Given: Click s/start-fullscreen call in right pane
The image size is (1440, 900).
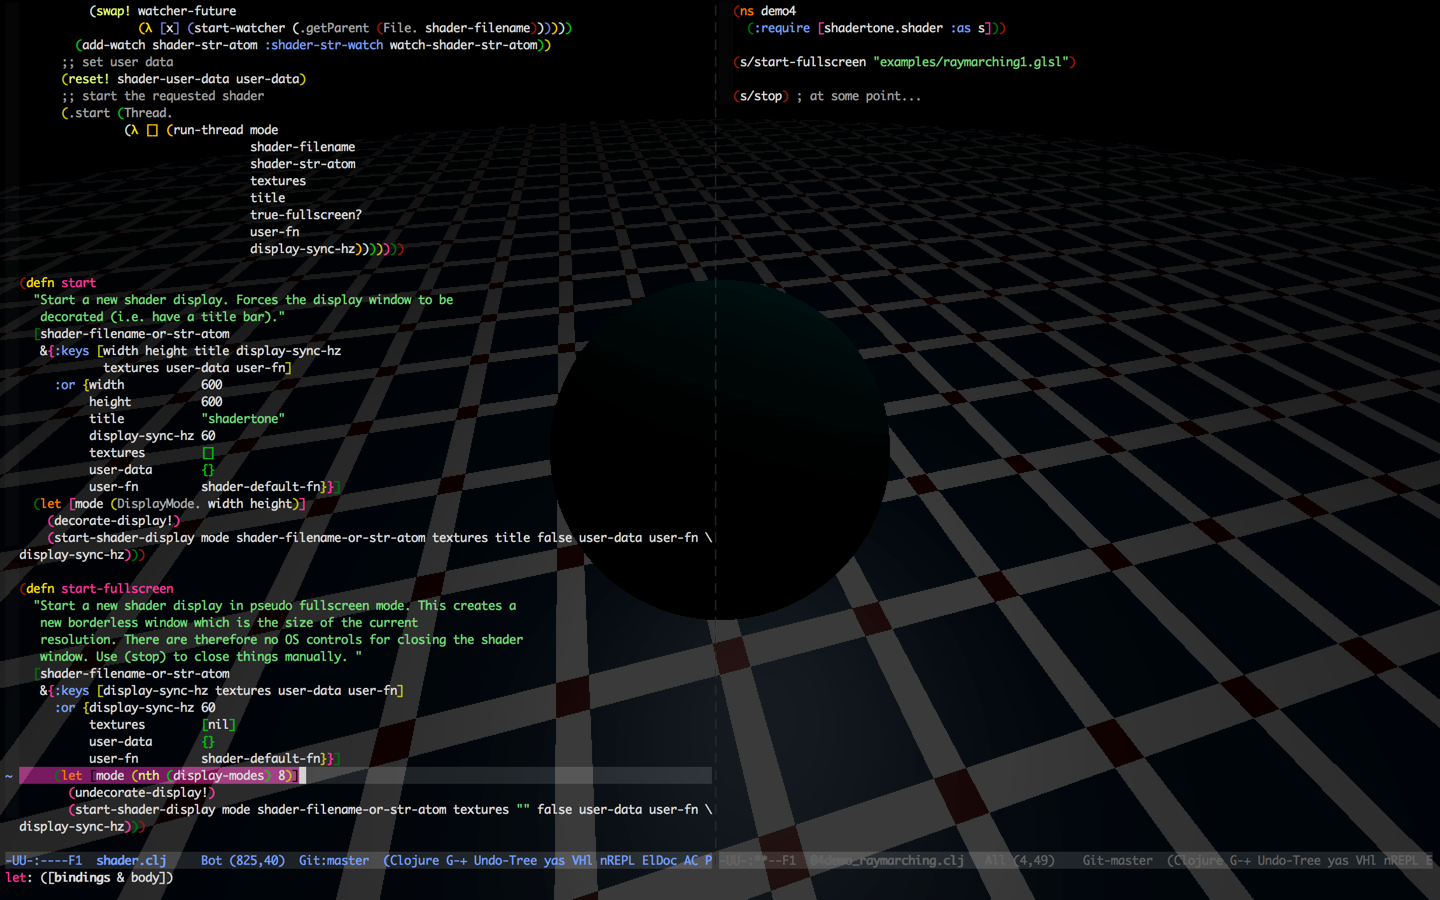Looking at the screenshot, I should 803,62.
